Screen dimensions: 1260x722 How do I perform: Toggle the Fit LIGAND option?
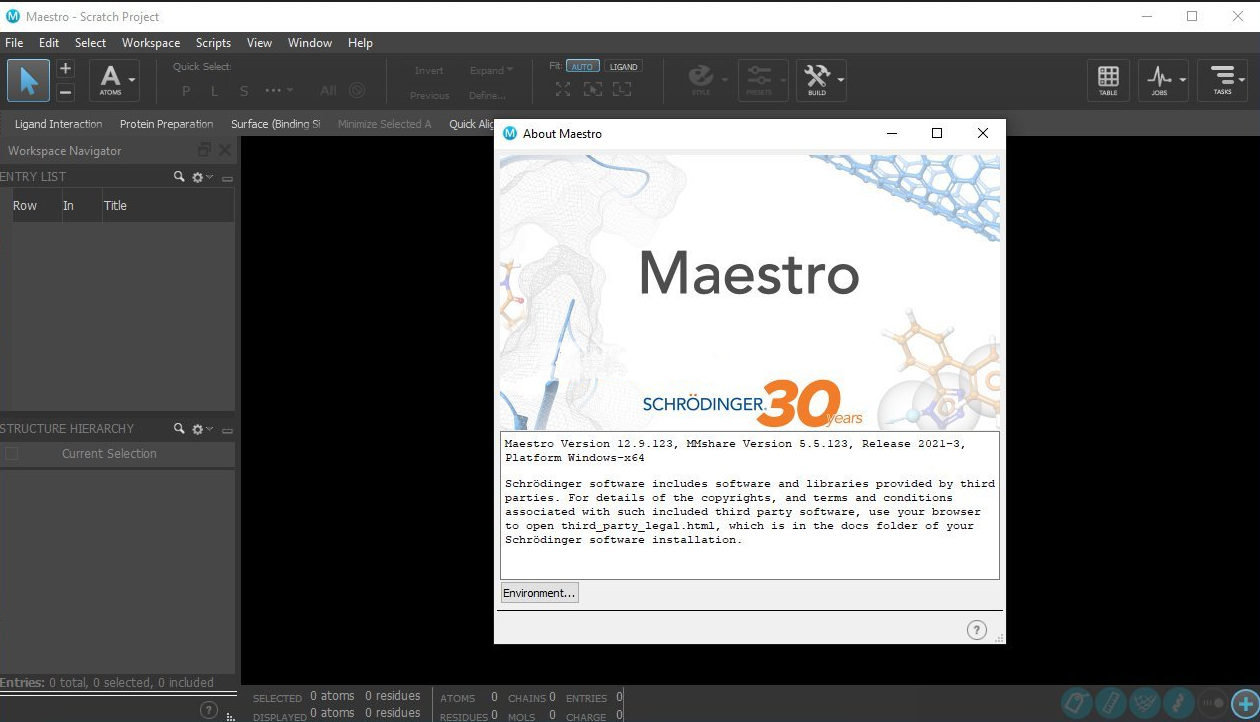(x=623, y=67)
